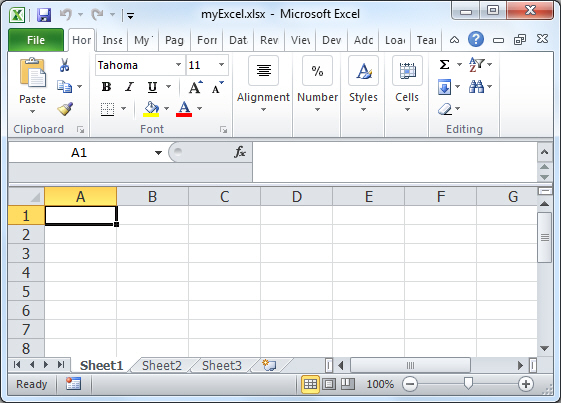Screen dimensions: 561x403
Task: Click the Redo arrow icon
Action: (x=97, y=14)
